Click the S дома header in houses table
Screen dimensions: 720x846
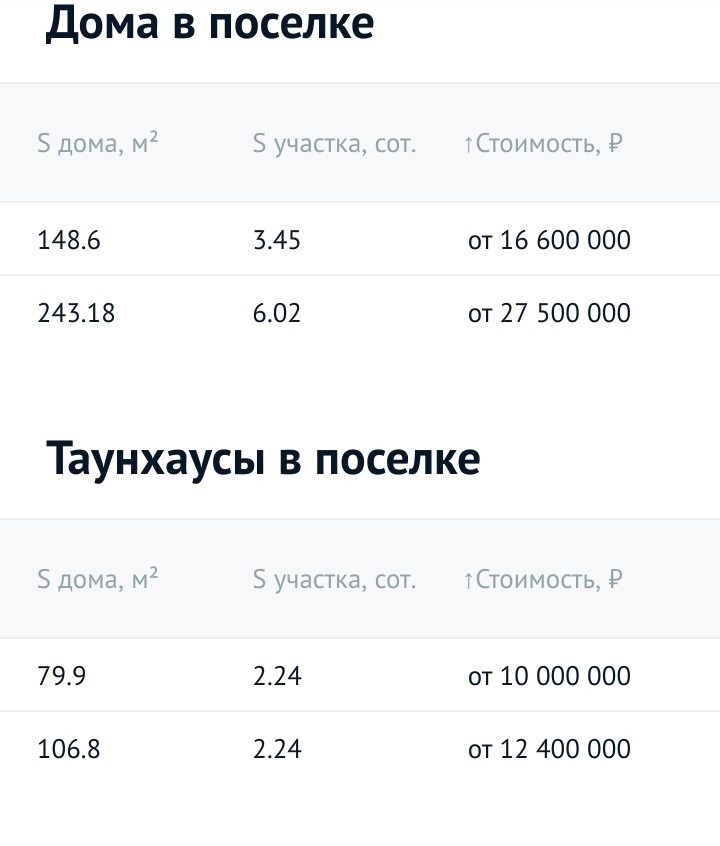(98, 143)
